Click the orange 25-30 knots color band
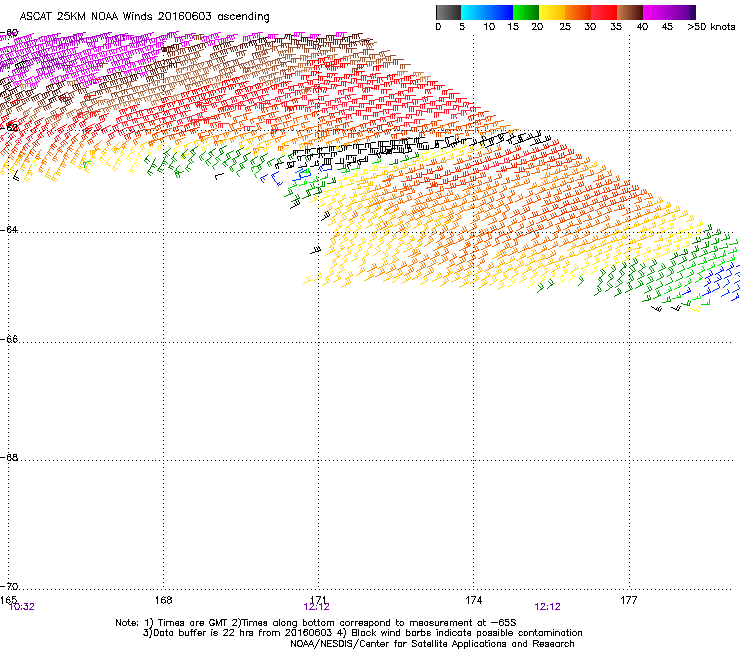Image resolution: width=740 pixels, height=650 pixels. [x=578, y=12]
